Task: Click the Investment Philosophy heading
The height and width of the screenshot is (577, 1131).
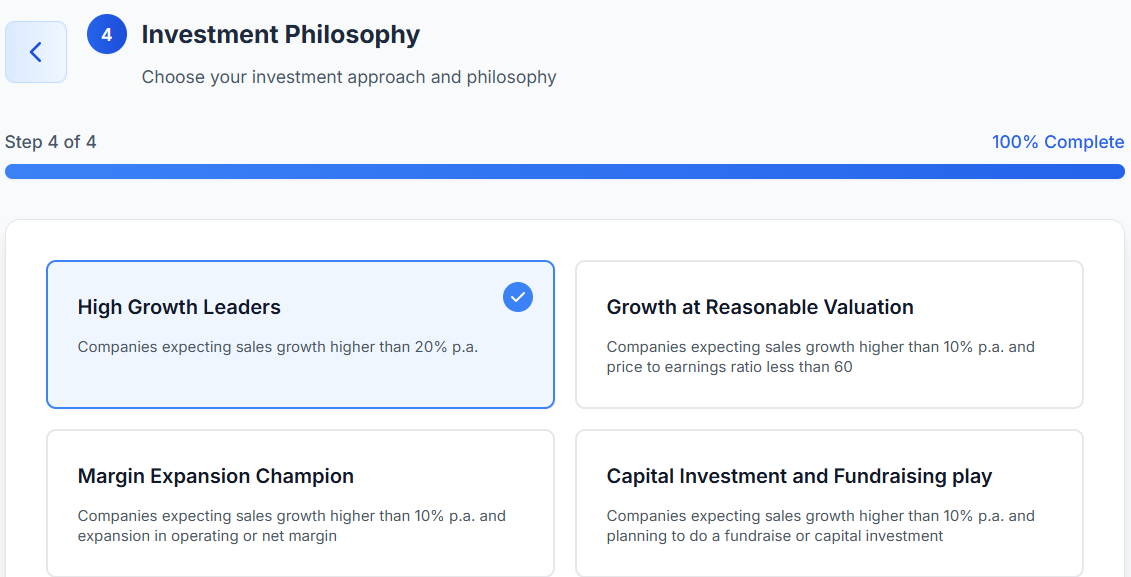Action: tap(281, 35)
